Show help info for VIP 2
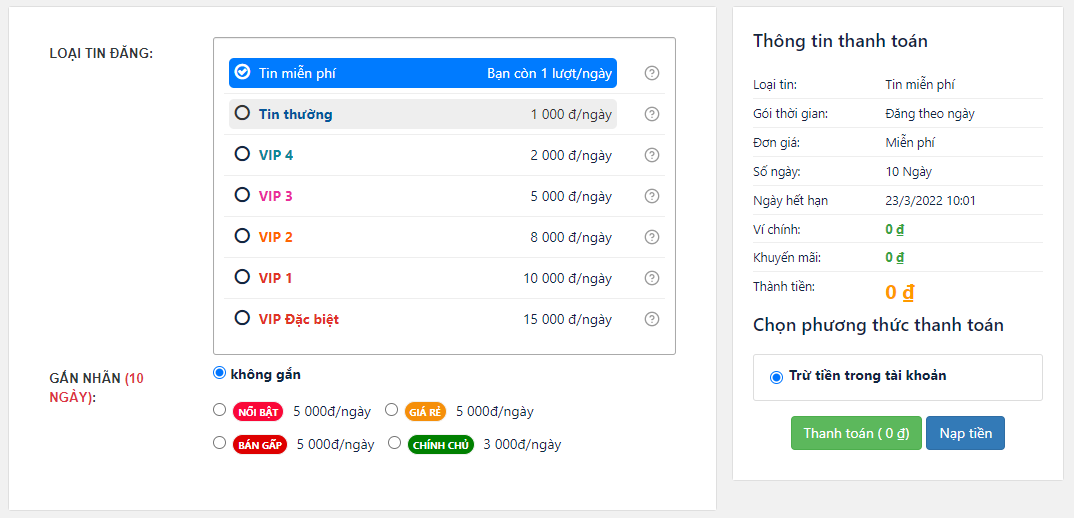The width and height of the screenshot is (1074, 518). (652, 237)
